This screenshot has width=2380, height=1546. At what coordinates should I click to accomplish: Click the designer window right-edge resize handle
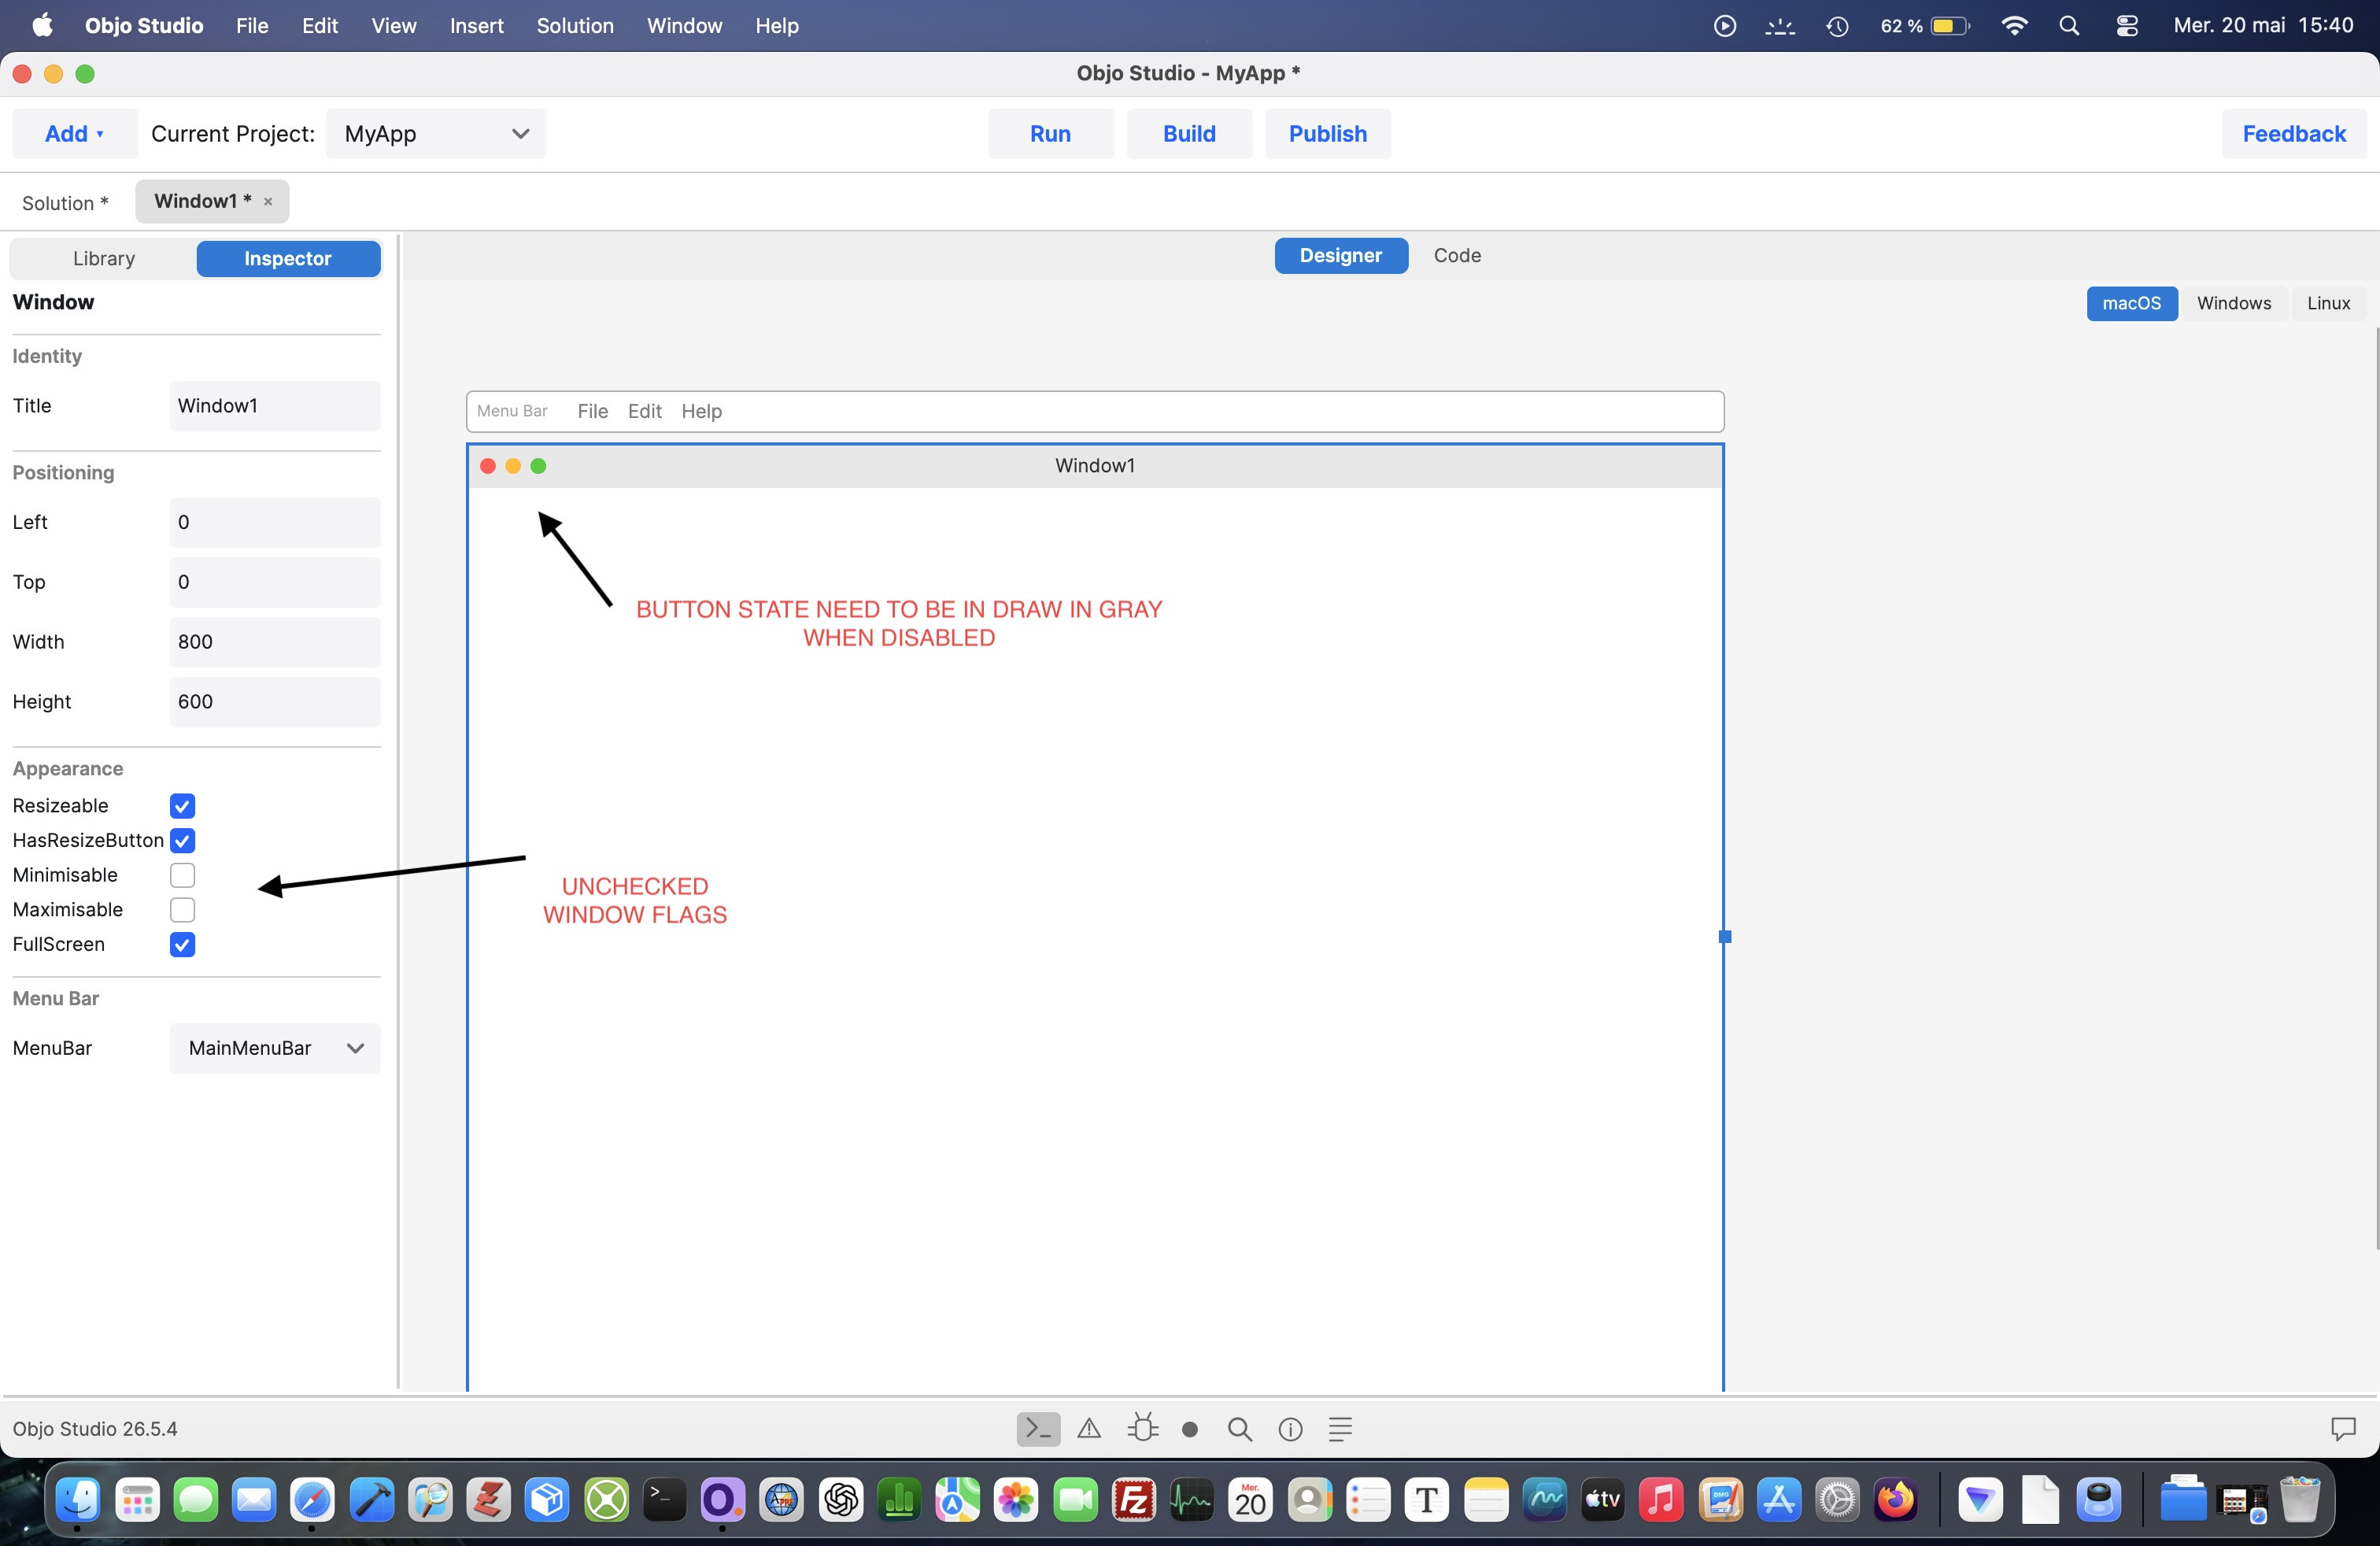1725,937
